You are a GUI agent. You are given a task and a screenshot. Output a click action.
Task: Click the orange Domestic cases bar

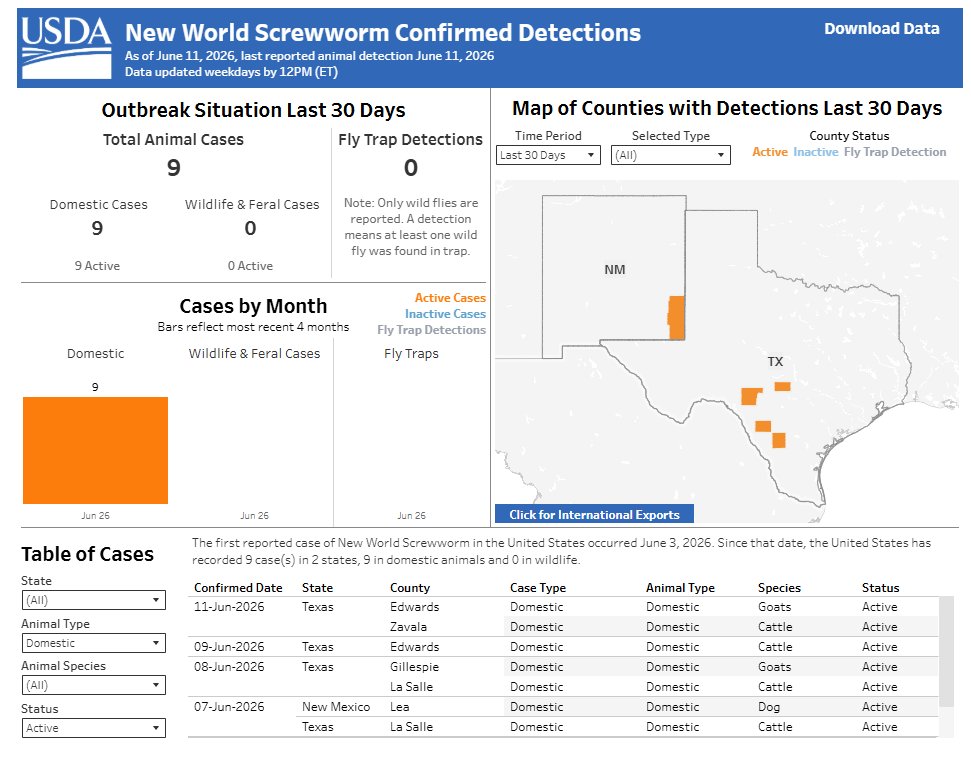(95, 450)
